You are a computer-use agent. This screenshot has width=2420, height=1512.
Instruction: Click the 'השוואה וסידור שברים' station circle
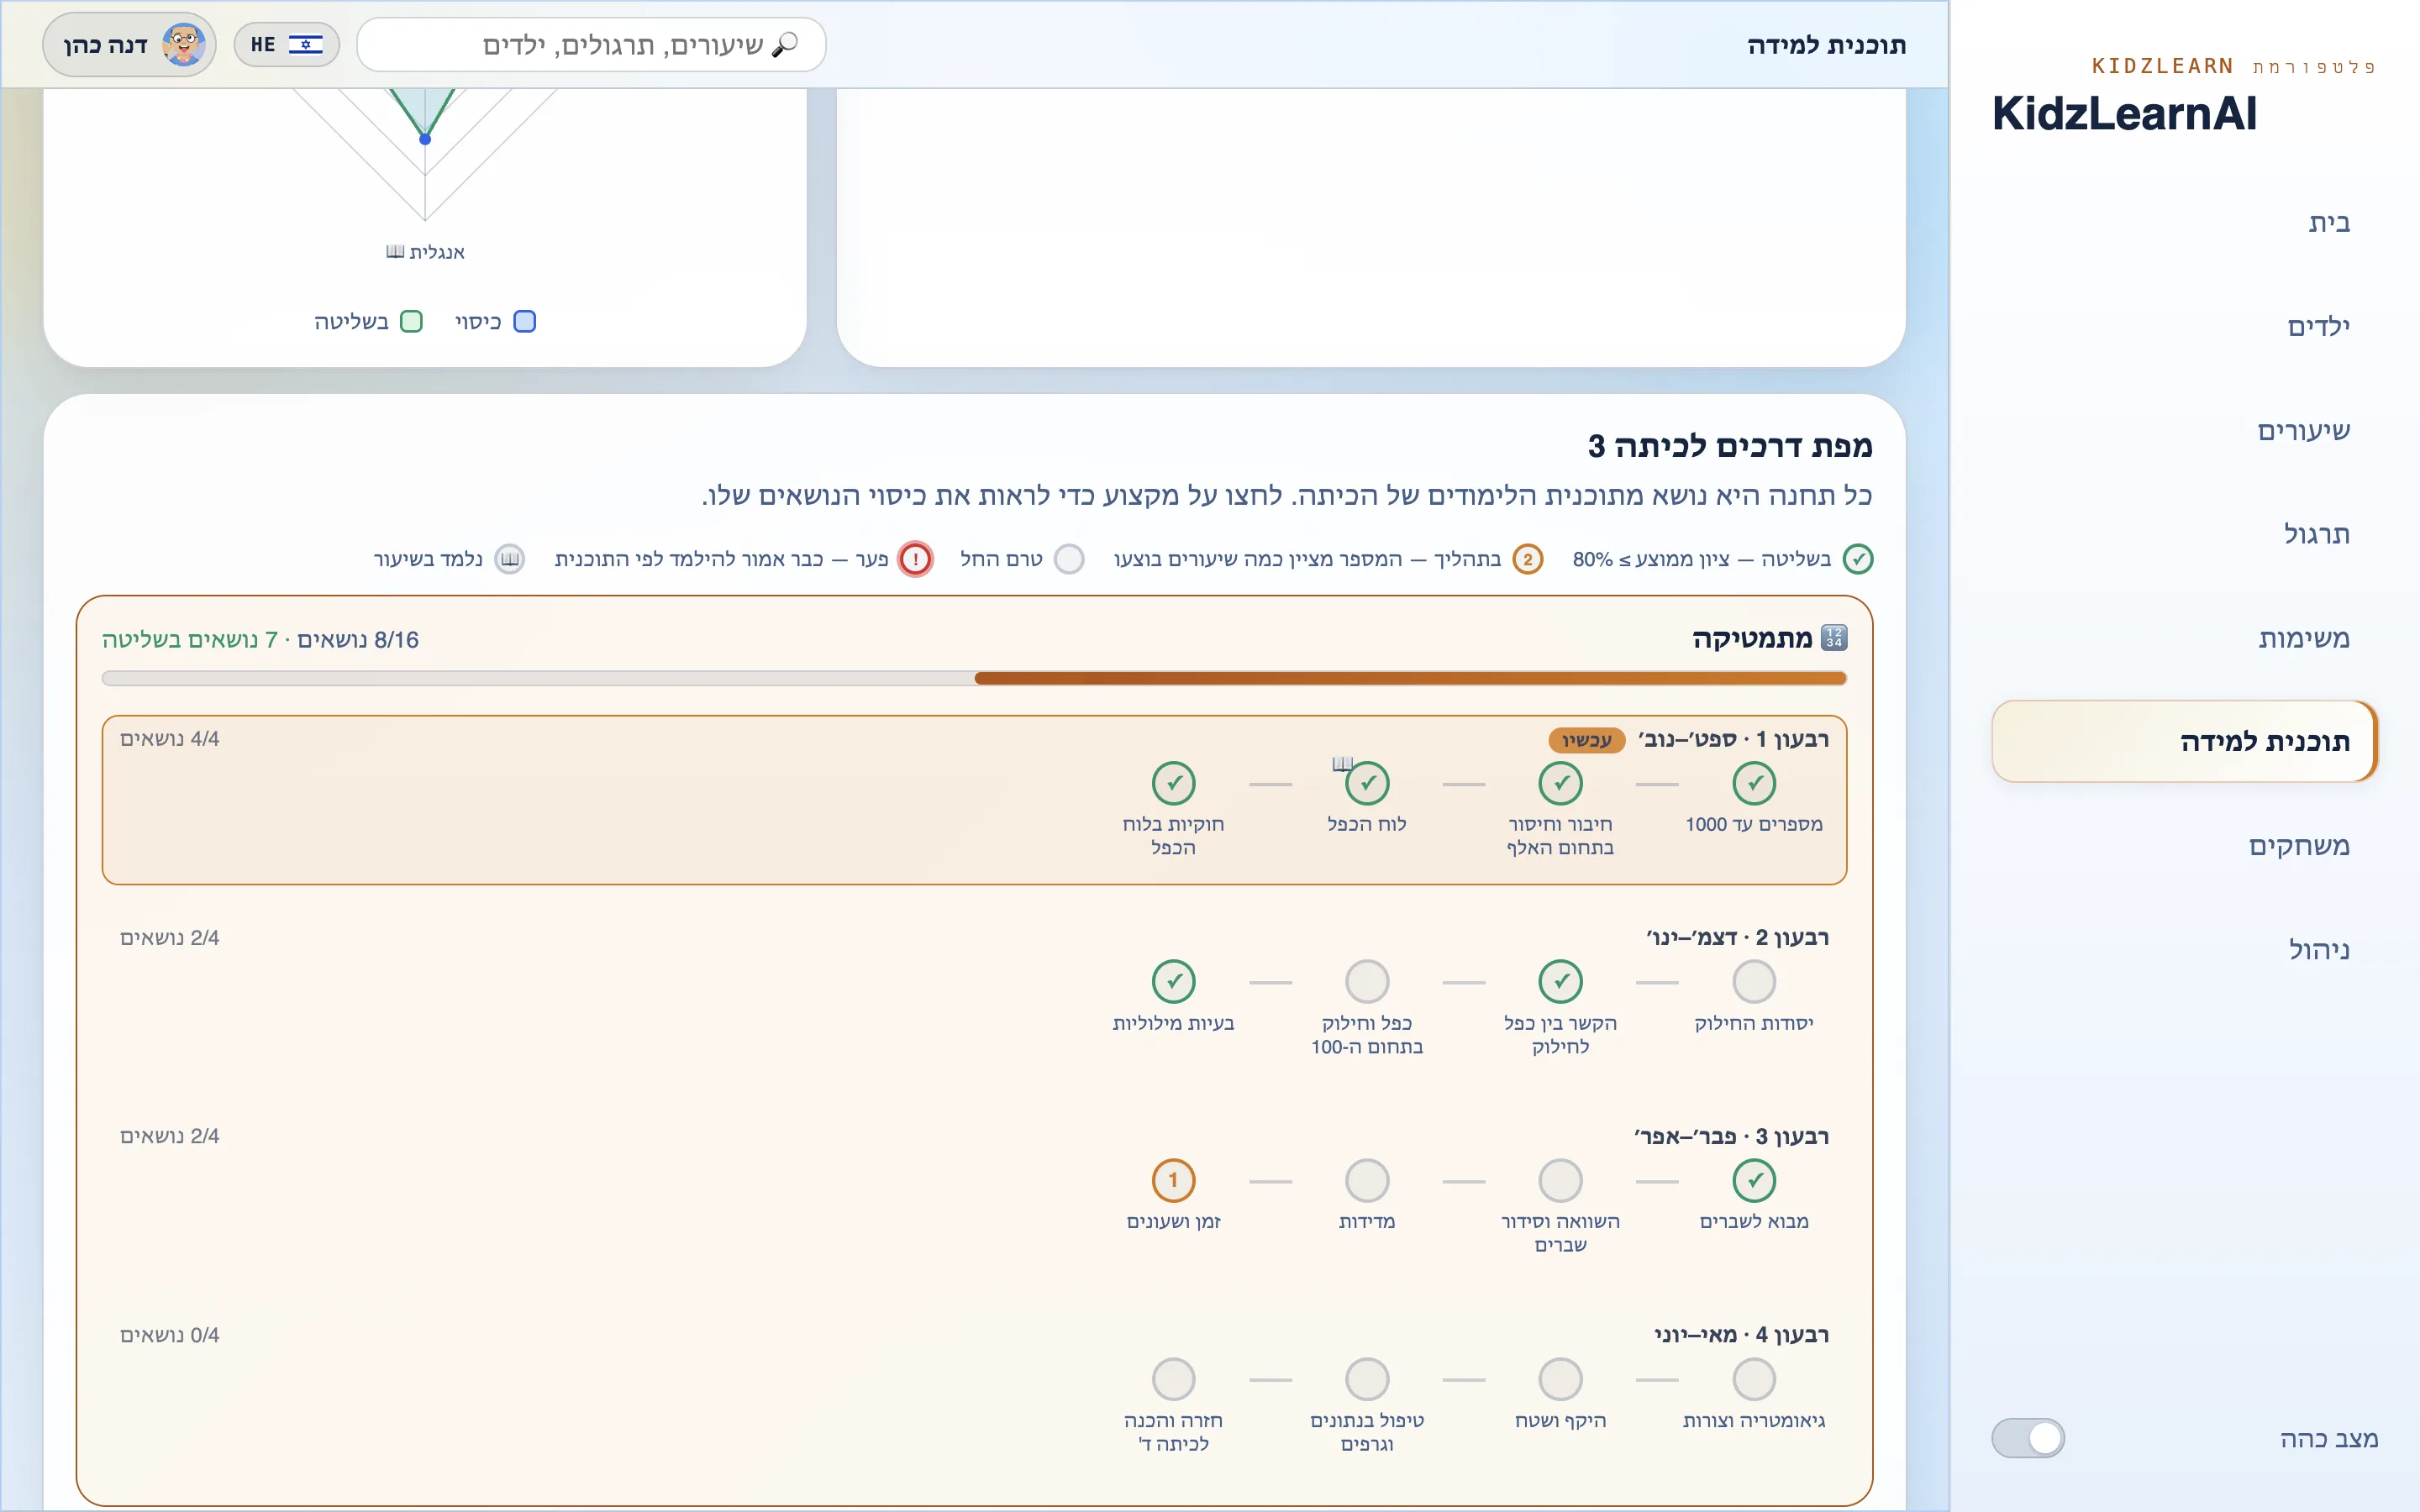(1560, 1181)
